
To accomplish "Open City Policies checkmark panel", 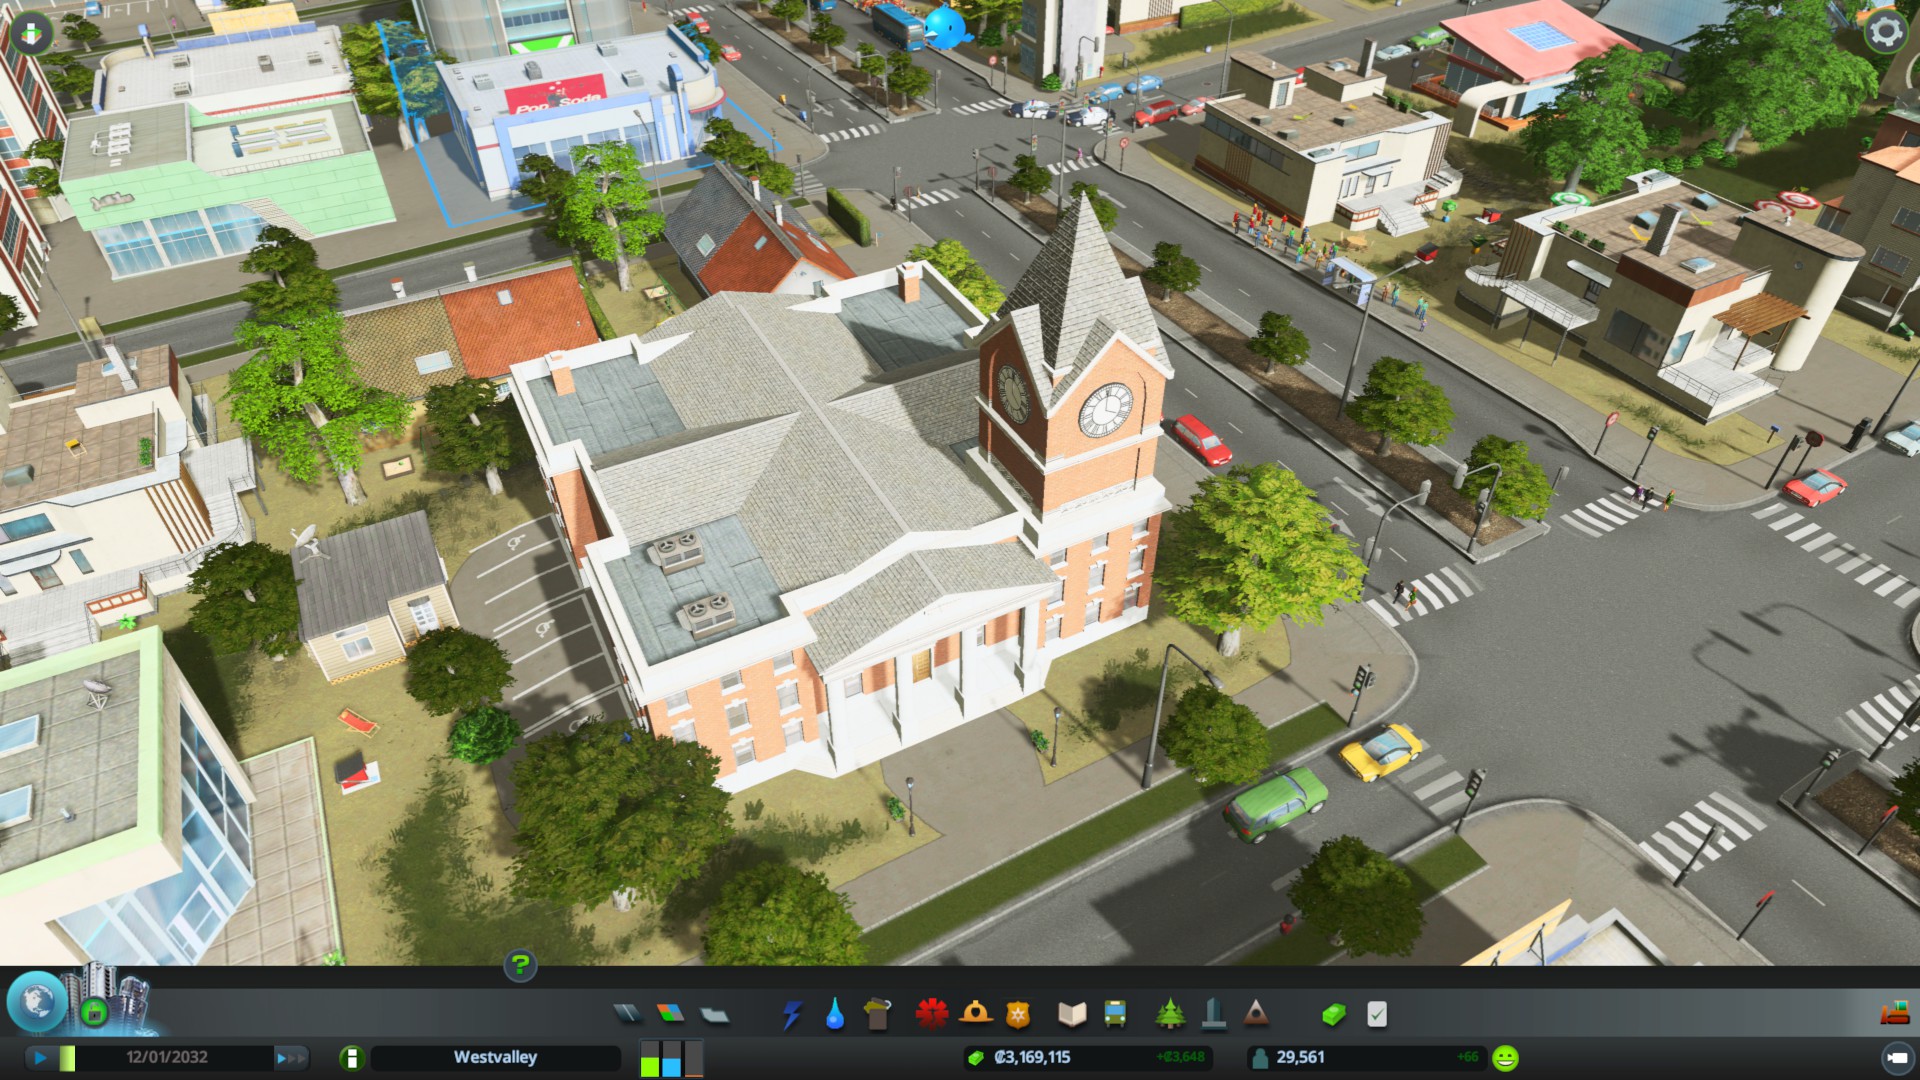I will point(1377,1014).
